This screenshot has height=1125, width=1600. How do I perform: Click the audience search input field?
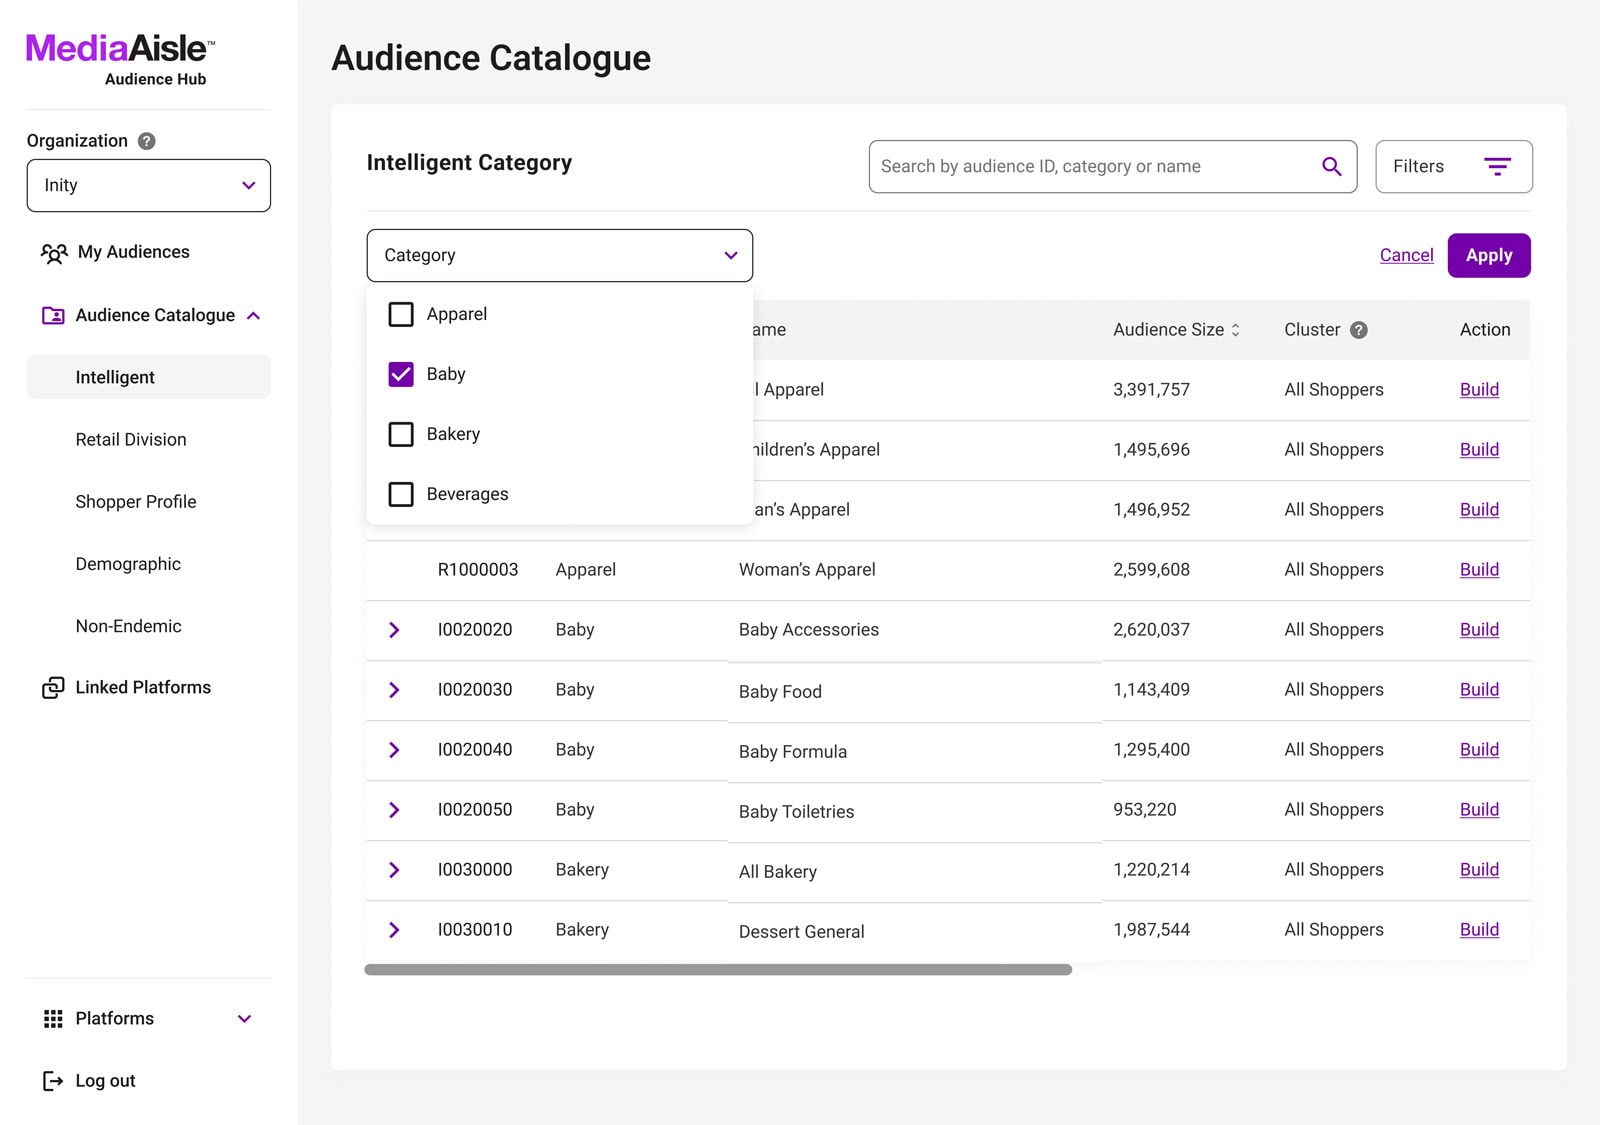coord(1090,166)
